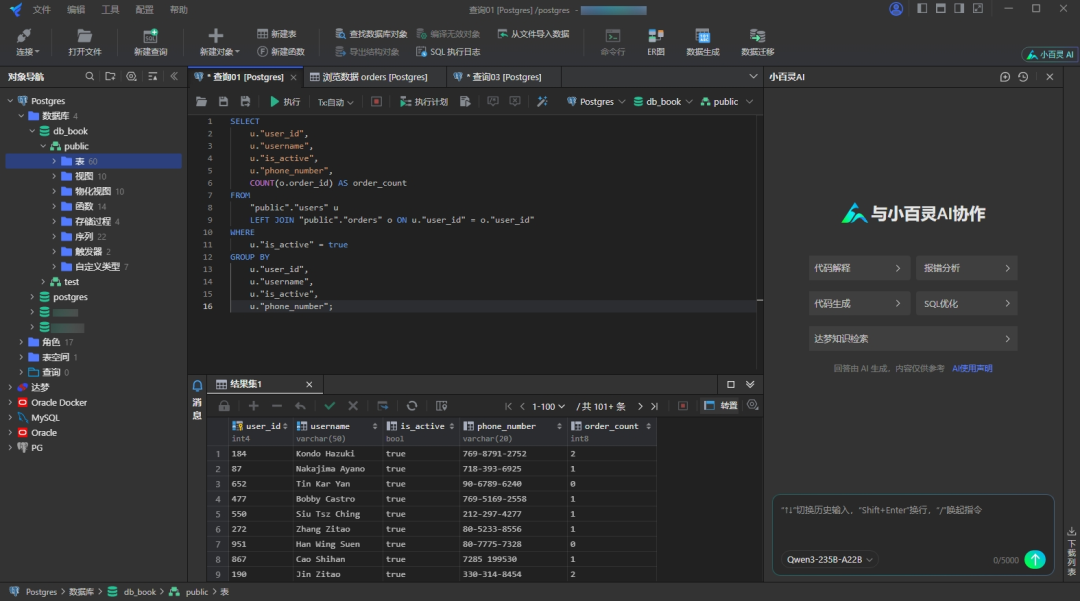Click the SQL优化 button
Viewport: 1080px width, 601px height.
click(x=966, y=303)
